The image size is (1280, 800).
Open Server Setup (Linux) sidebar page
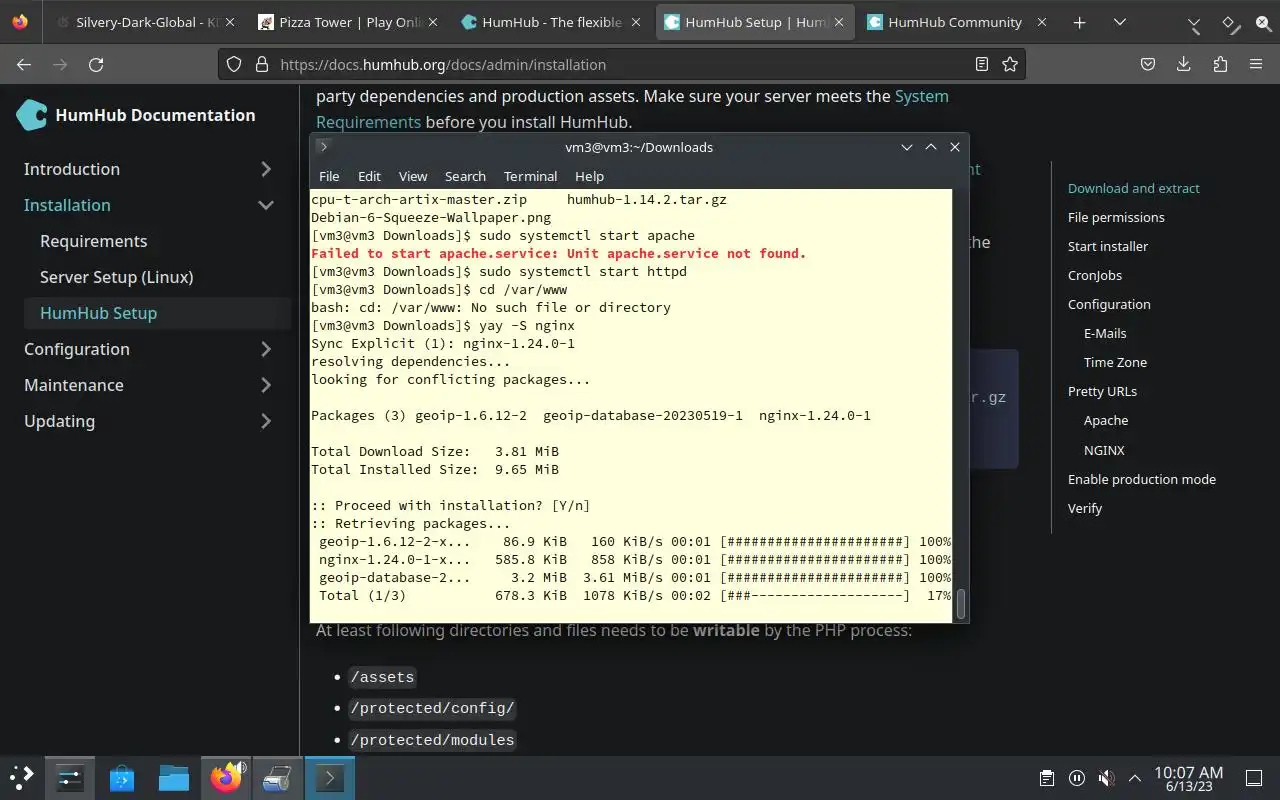[x=116, y=277]
